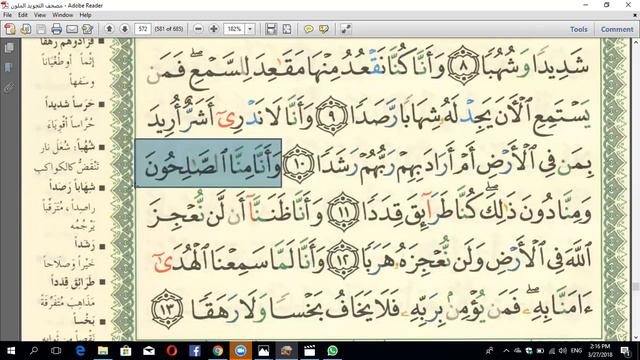Open WhatsApp from the taskbar
This screenshot has height=360, width=640.
point(332,351)
